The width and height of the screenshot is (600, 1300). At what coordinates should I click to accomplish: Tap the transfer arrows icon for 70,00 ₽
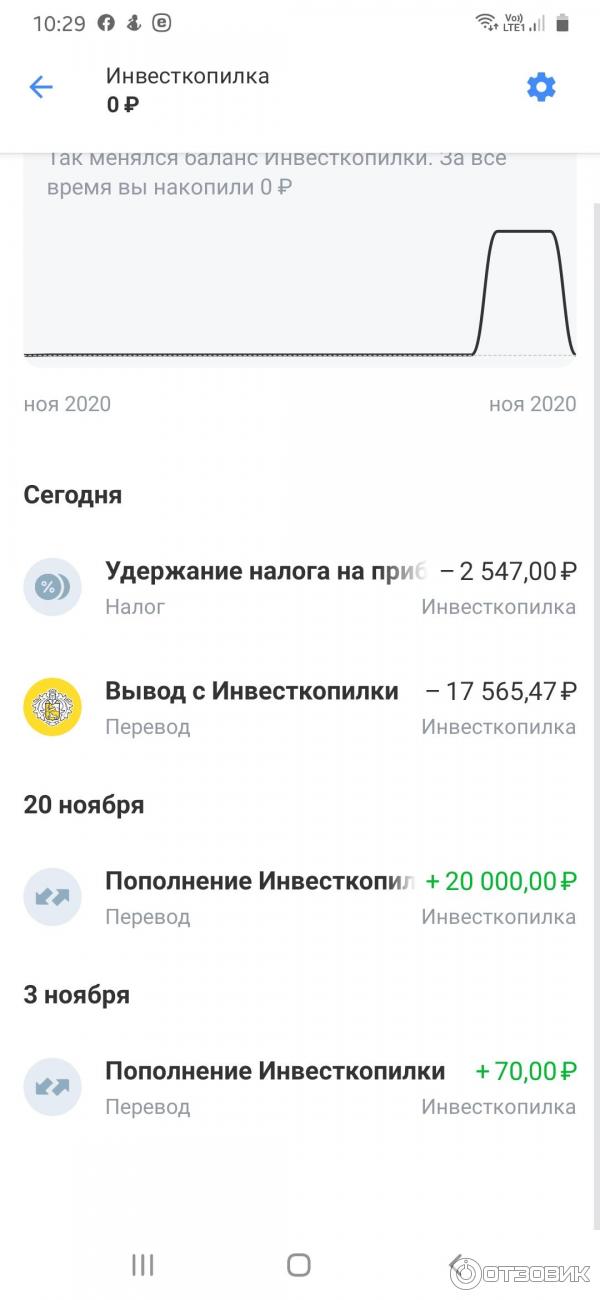tap(52, 1087)
